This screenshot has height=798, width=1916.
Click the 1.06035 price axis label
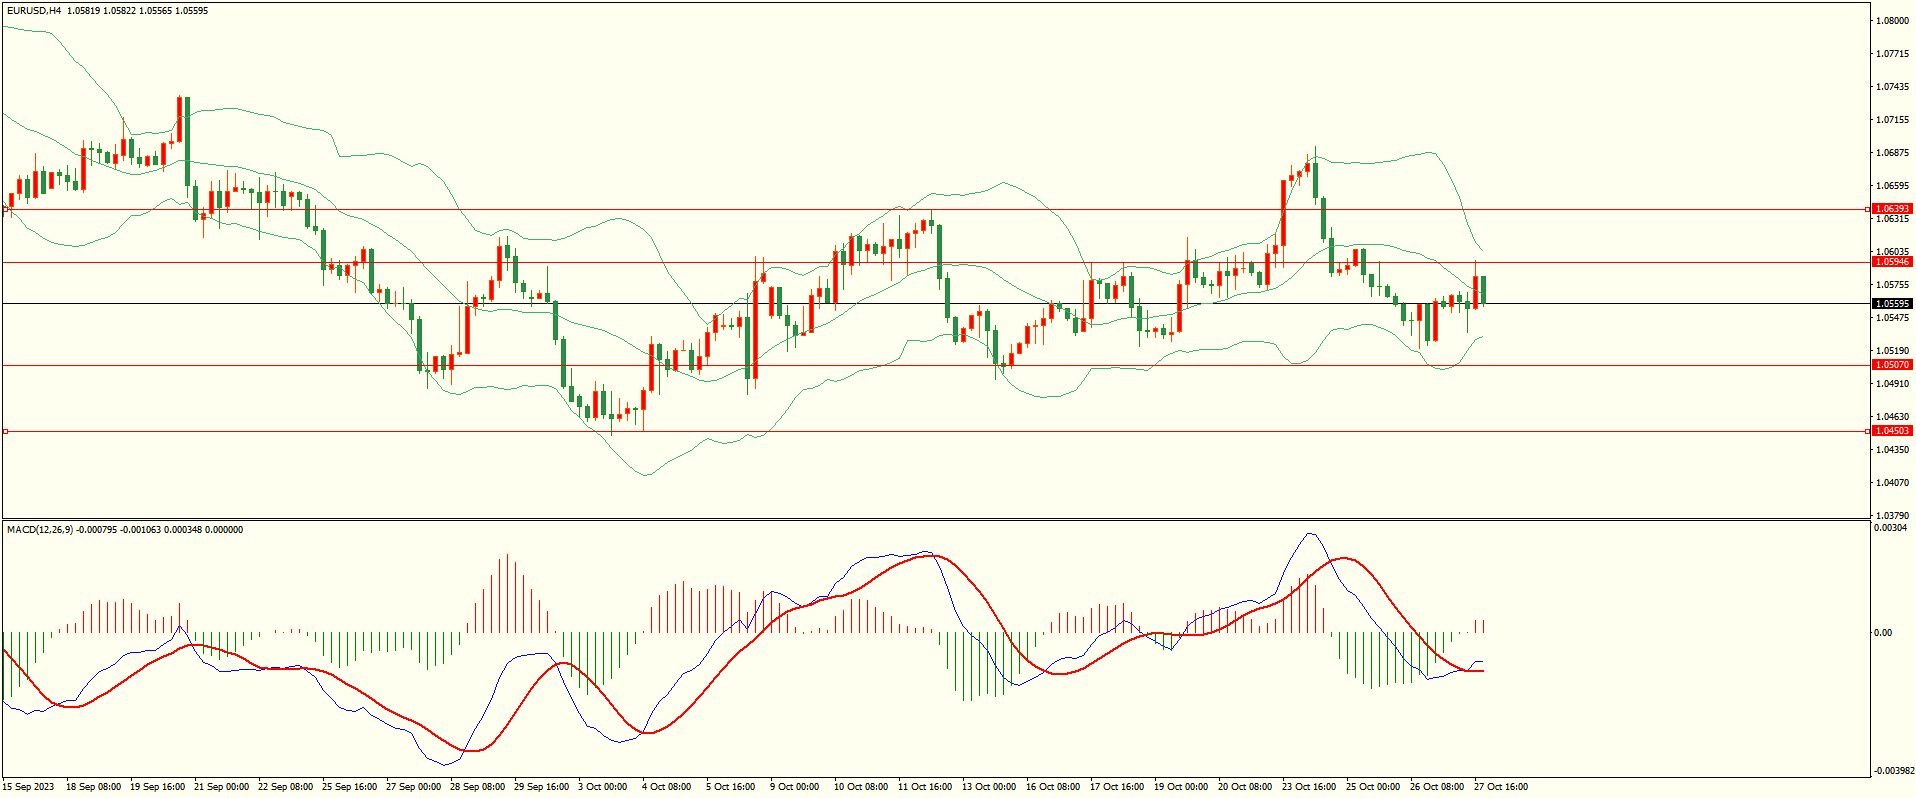pos(1892,252)
